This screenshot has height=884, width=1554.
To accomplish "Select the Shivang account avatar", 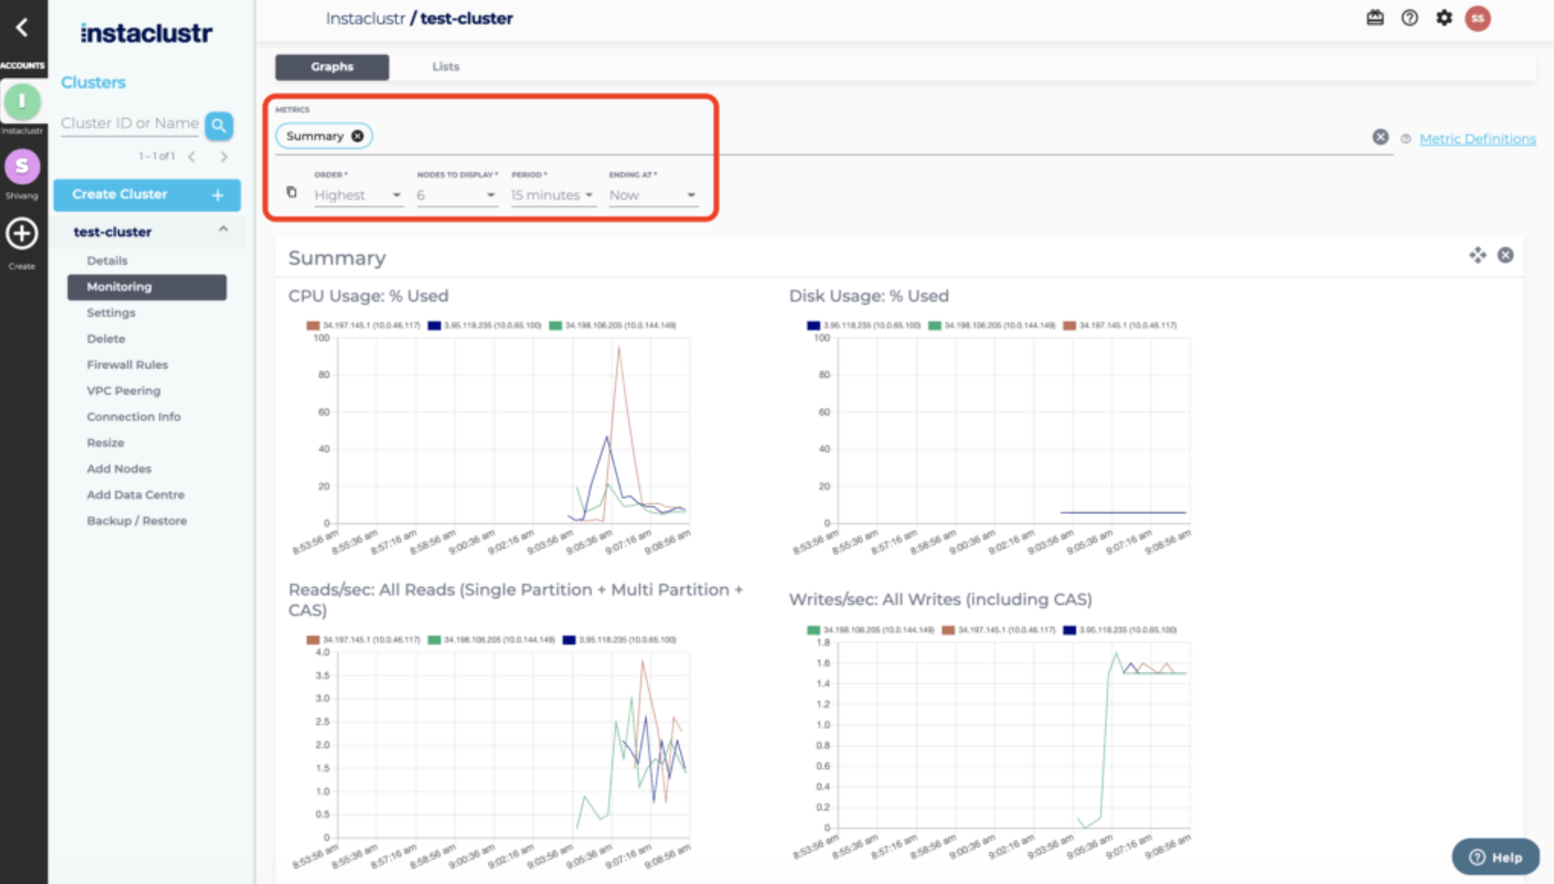I will [22, 166].
